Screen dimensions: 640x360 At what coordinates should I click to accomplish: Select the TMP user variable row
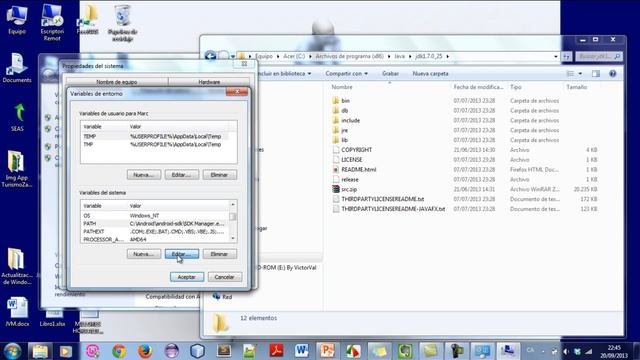click(155, 144)
